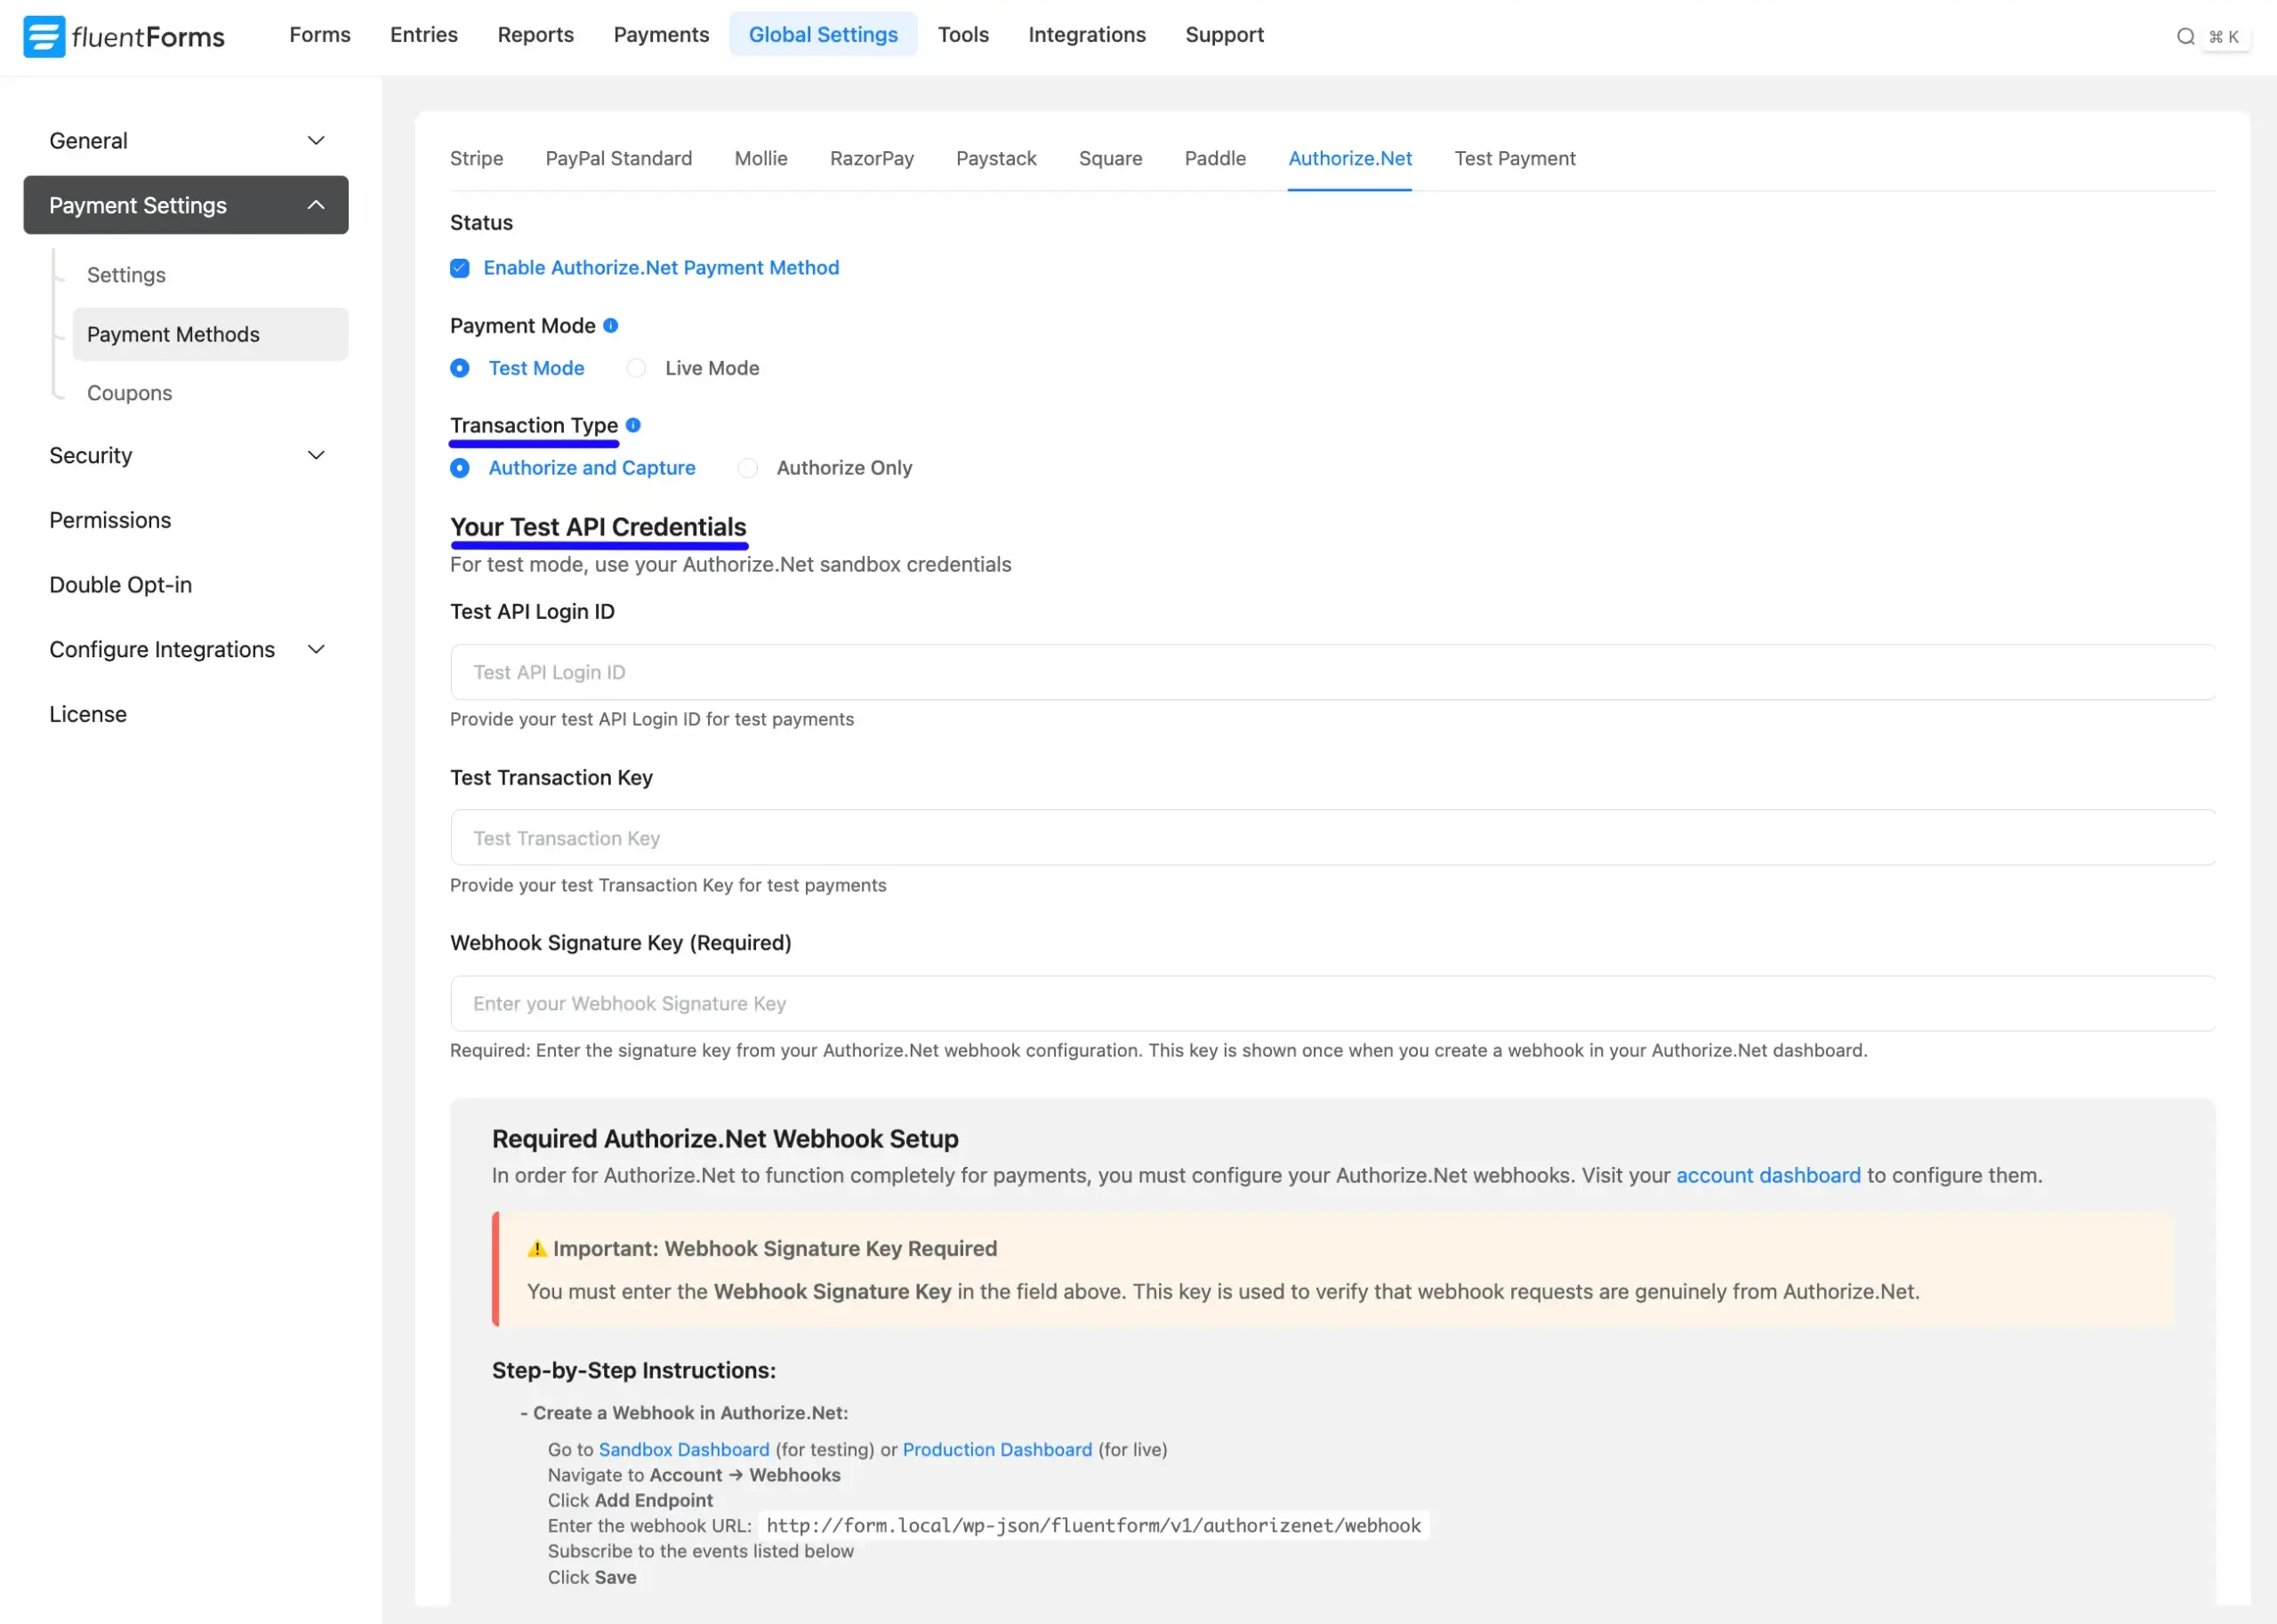2277x1624 pixels.
Task: Open Coupons in sidebar
Action: pos(130,393)
